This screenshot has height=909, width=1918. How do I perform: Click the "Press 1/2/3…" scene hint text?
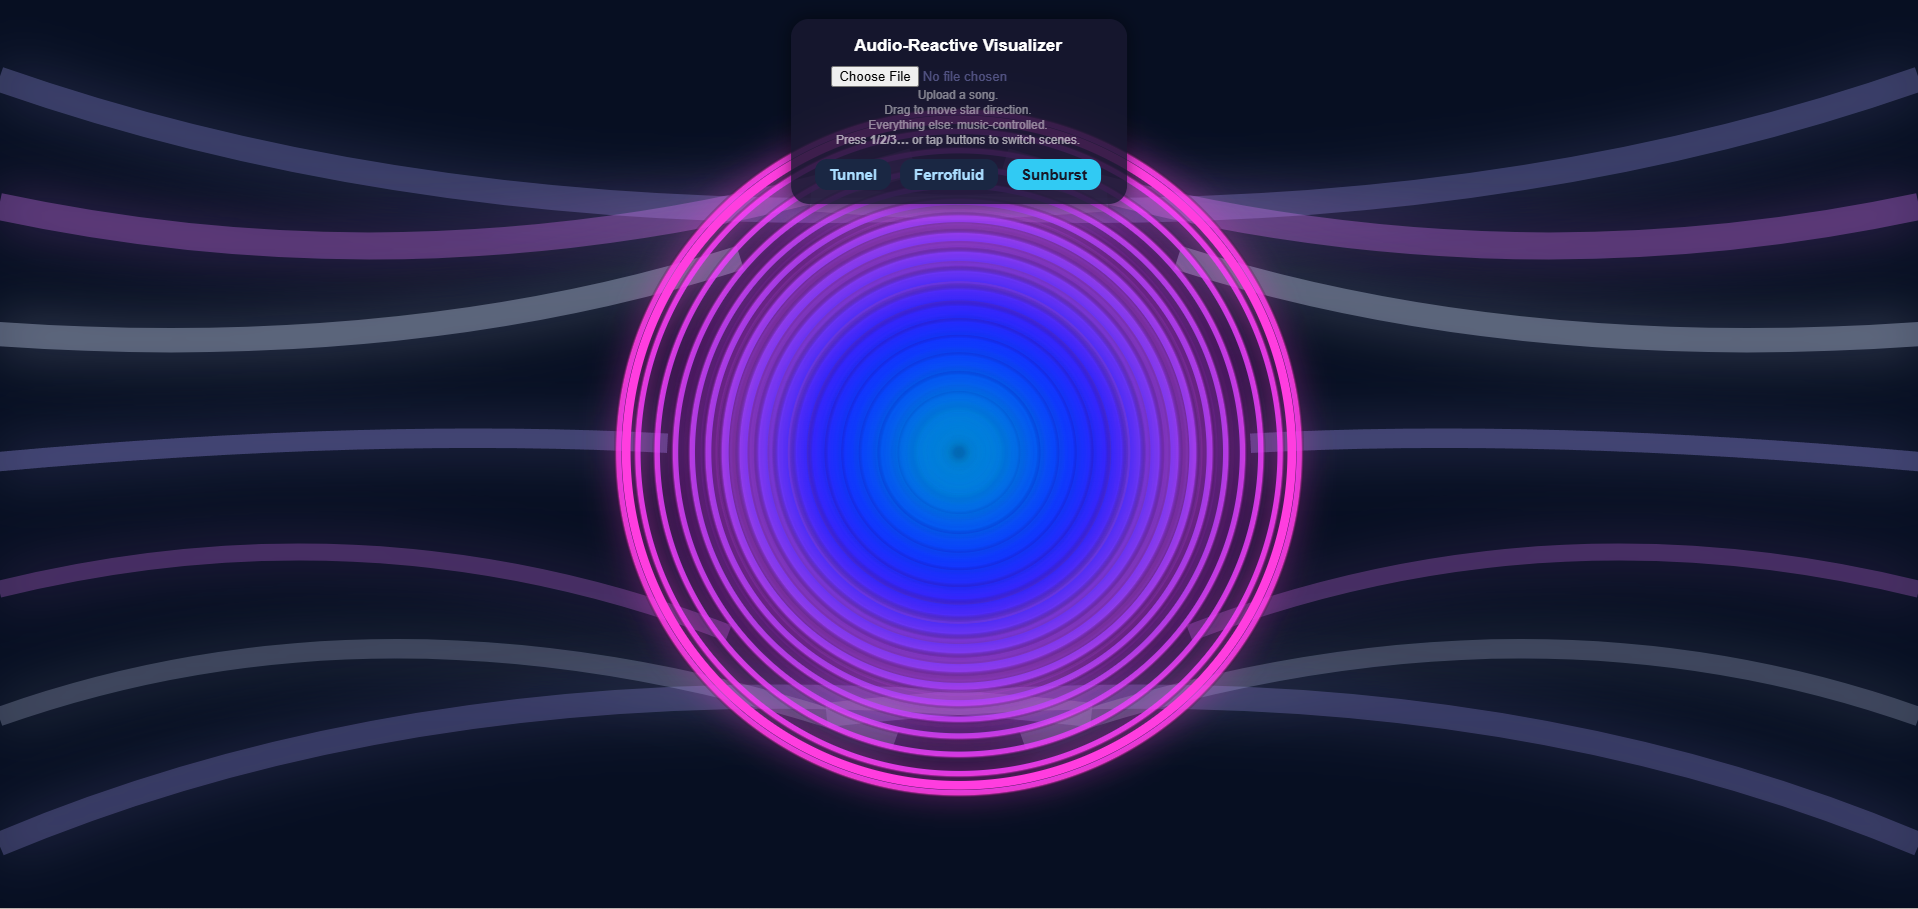957,140
